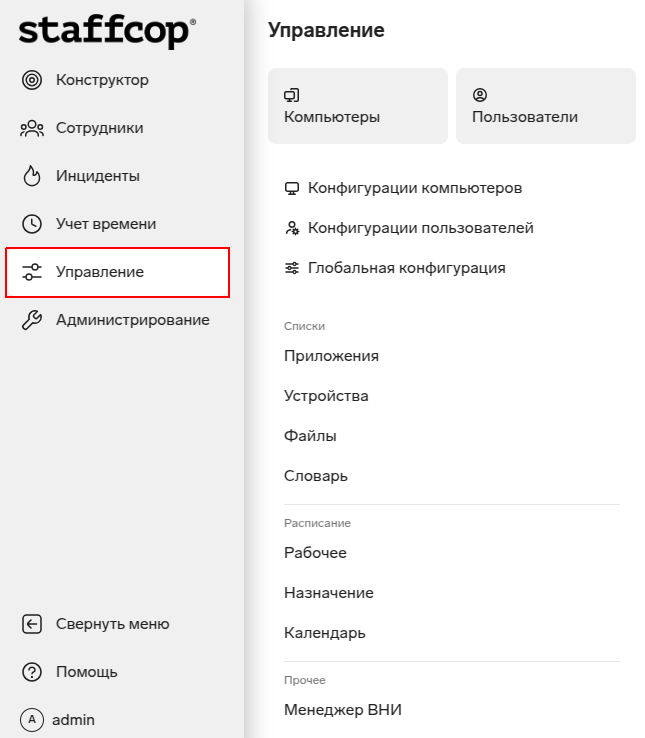This screenshot has width=645, height=738.
Task: Click the Помощь question mark icon
Action: [x=32, y=672]
